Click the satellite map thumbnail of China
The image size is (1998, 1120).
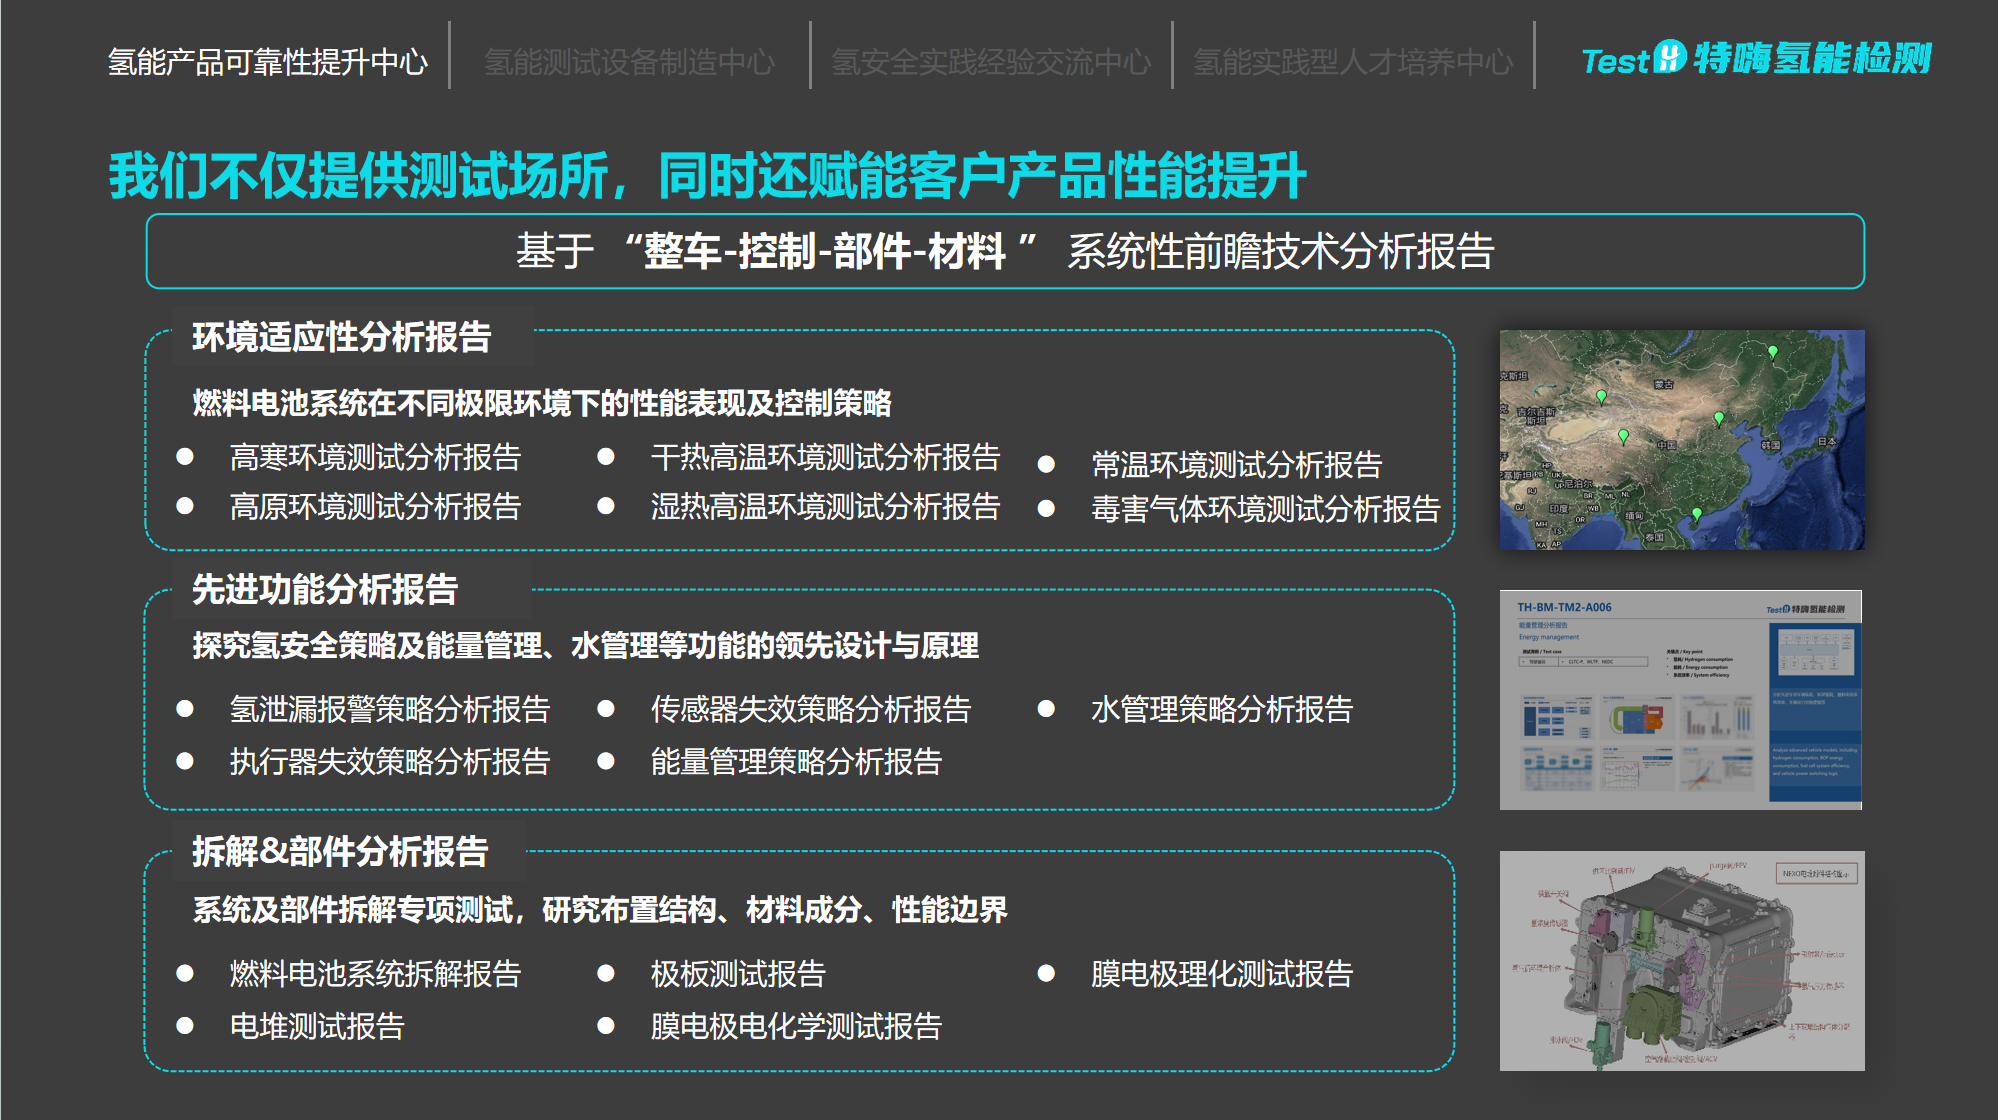click(1681, 439)
